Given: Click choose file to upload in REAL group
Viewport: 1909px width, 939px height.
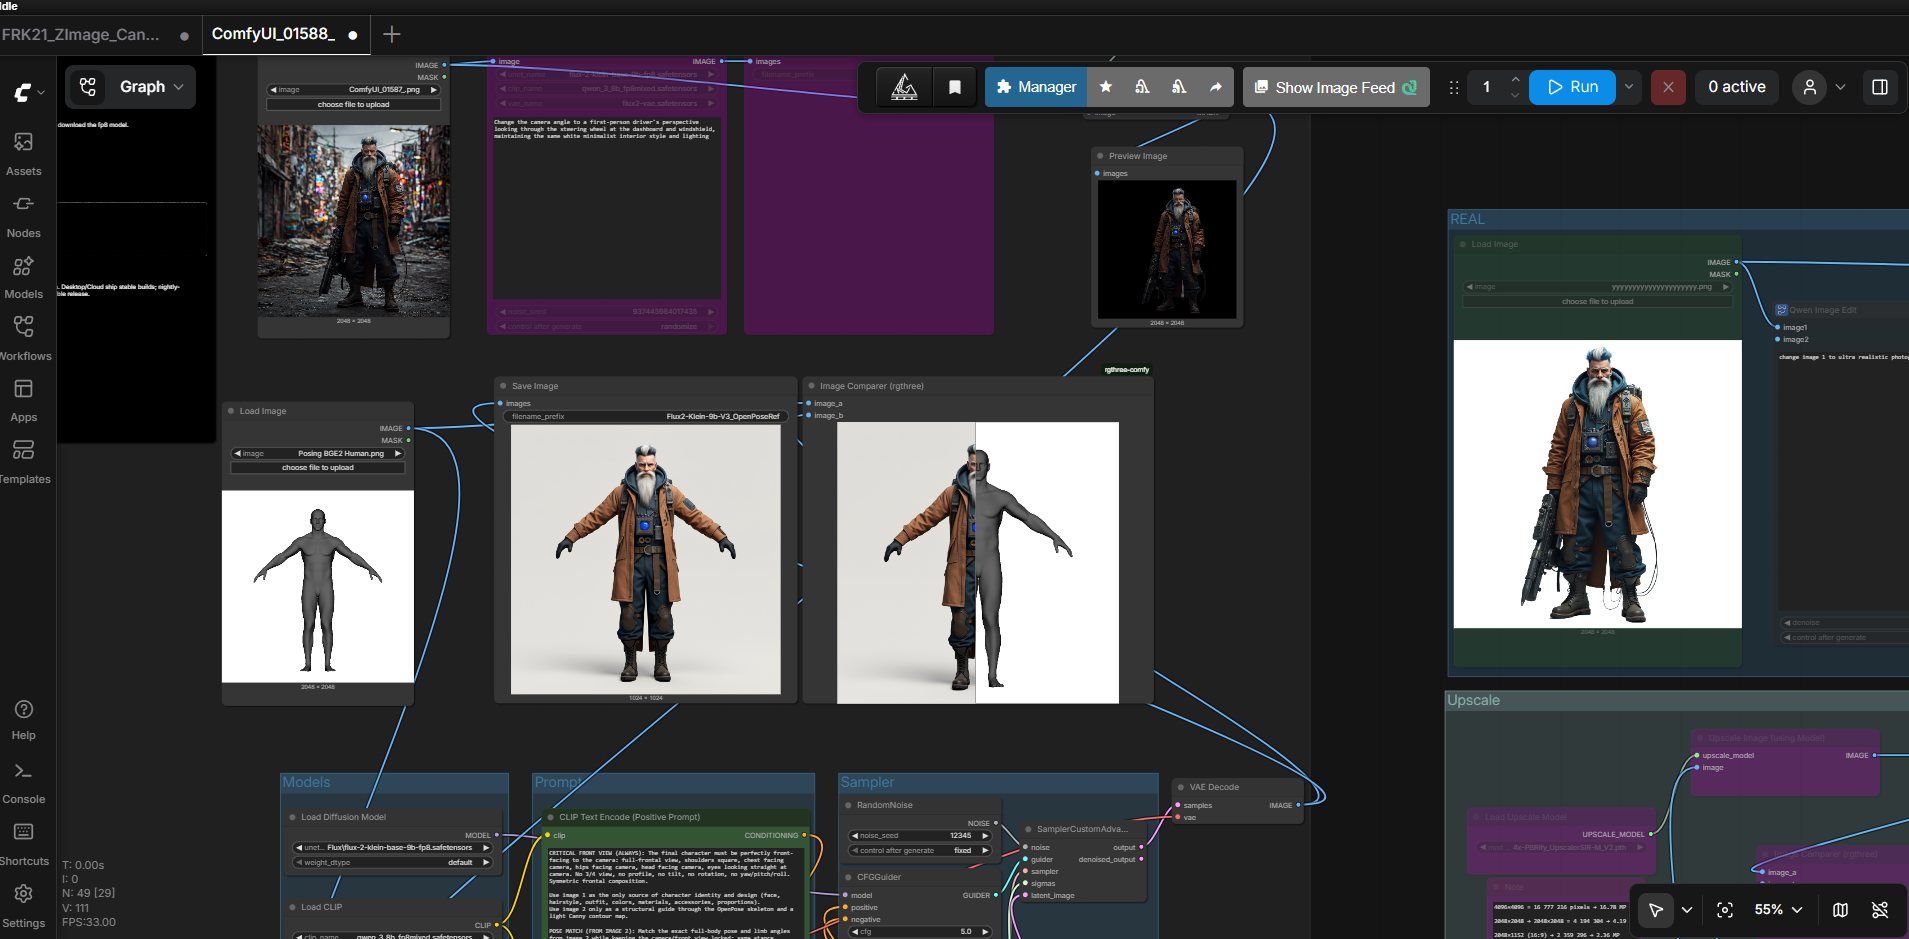Looking at the screenshot, I should coord(1597,301).
